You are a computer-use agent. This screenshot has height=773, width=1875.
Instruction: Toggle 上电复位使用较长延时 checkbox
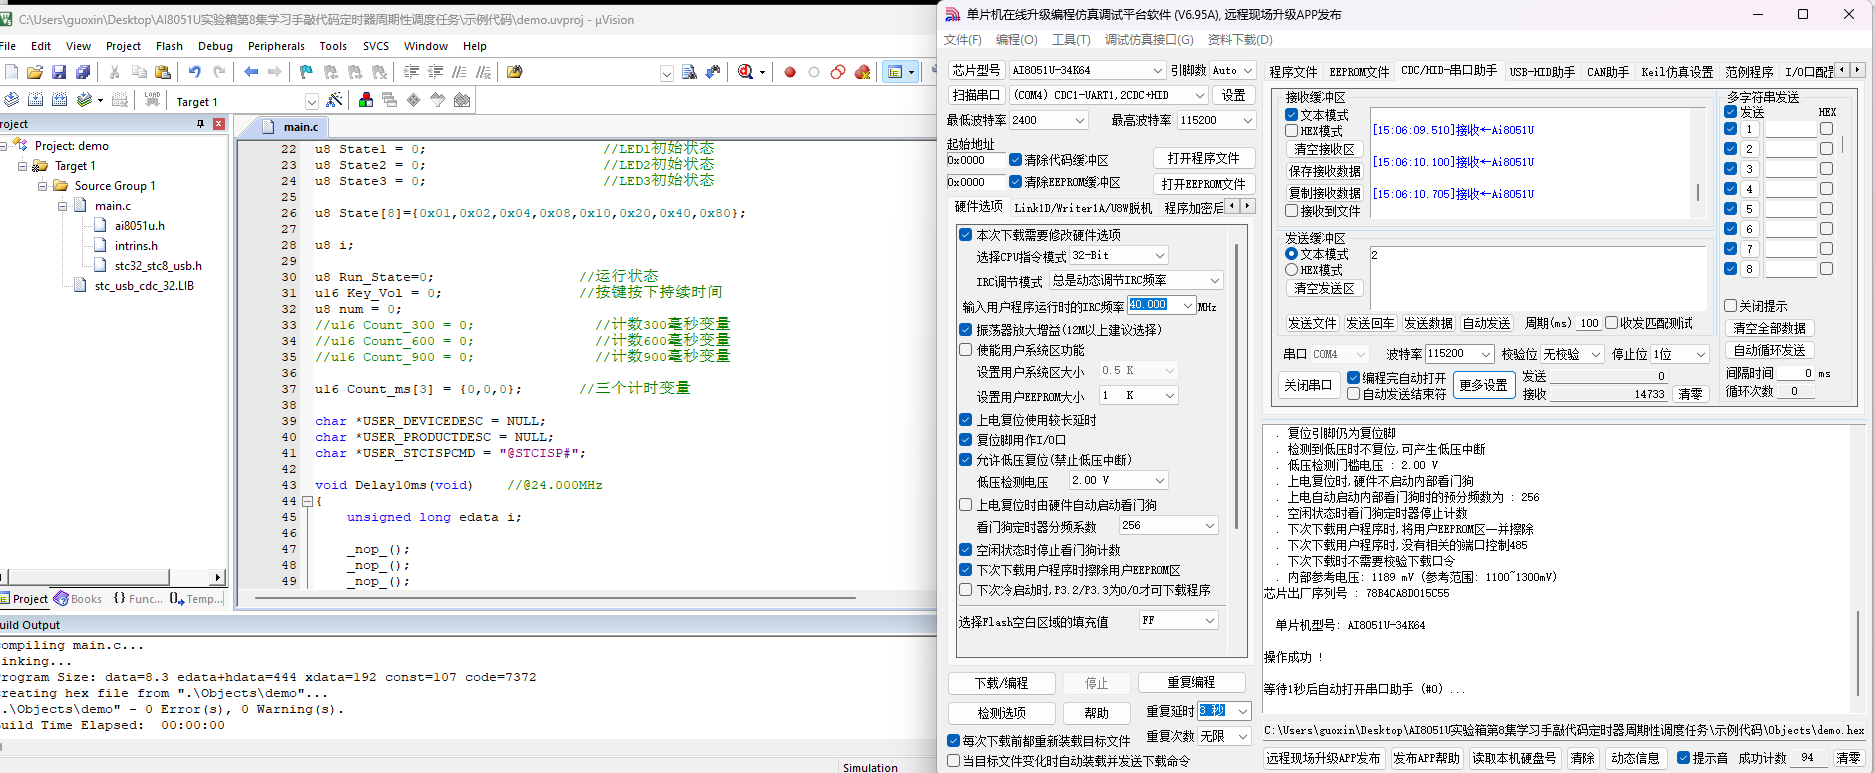click(965, 420)
